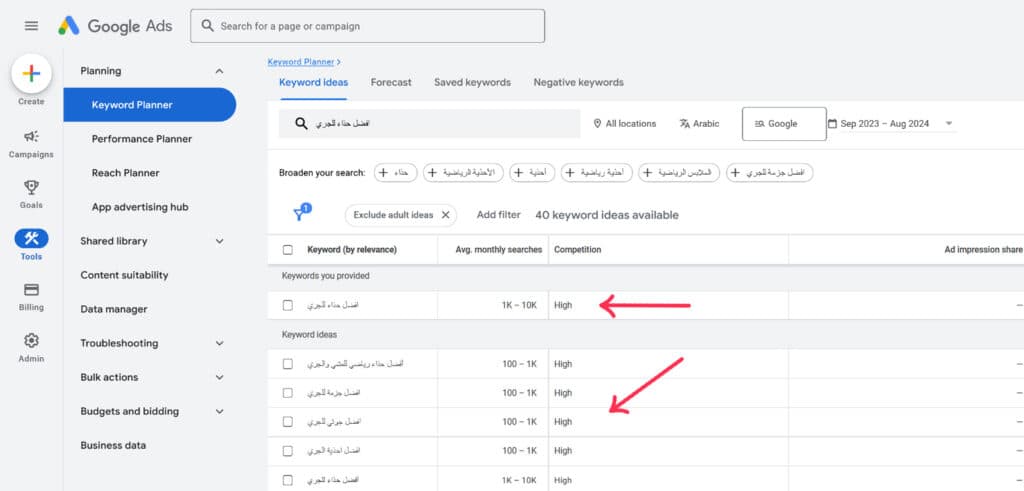The width and height of the screenshot is (1024, 491).
Task: Check the أفضل حذاء رياضي للمشي والجري row
Action: coord(288,364)
